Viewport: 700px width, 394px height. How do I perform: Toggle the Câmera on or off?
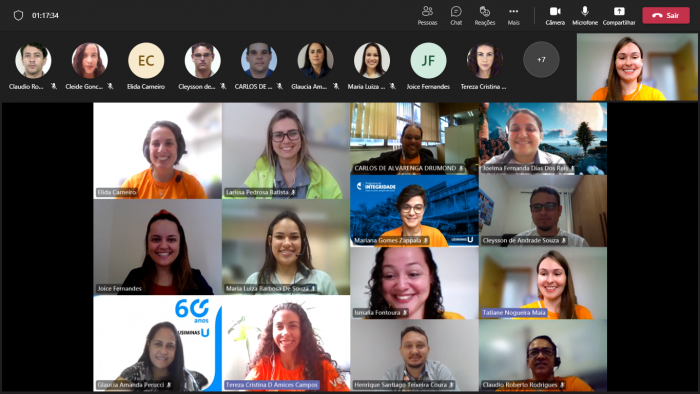coord(555,16)
